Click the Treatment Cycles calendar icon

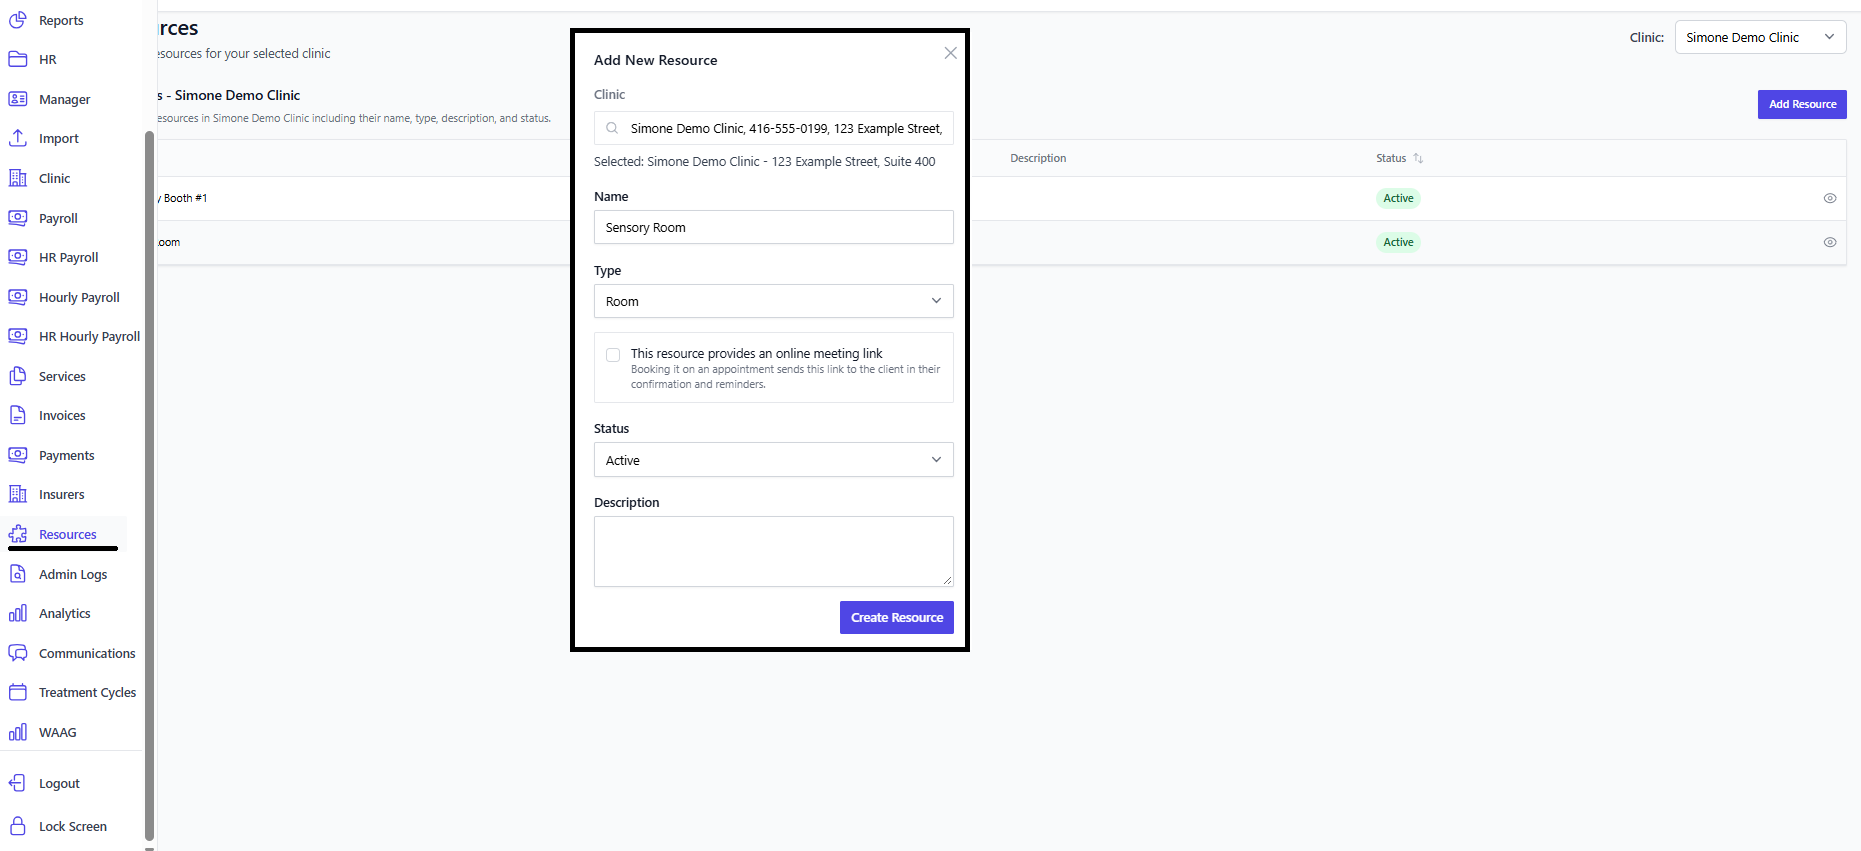coord(18,692)
